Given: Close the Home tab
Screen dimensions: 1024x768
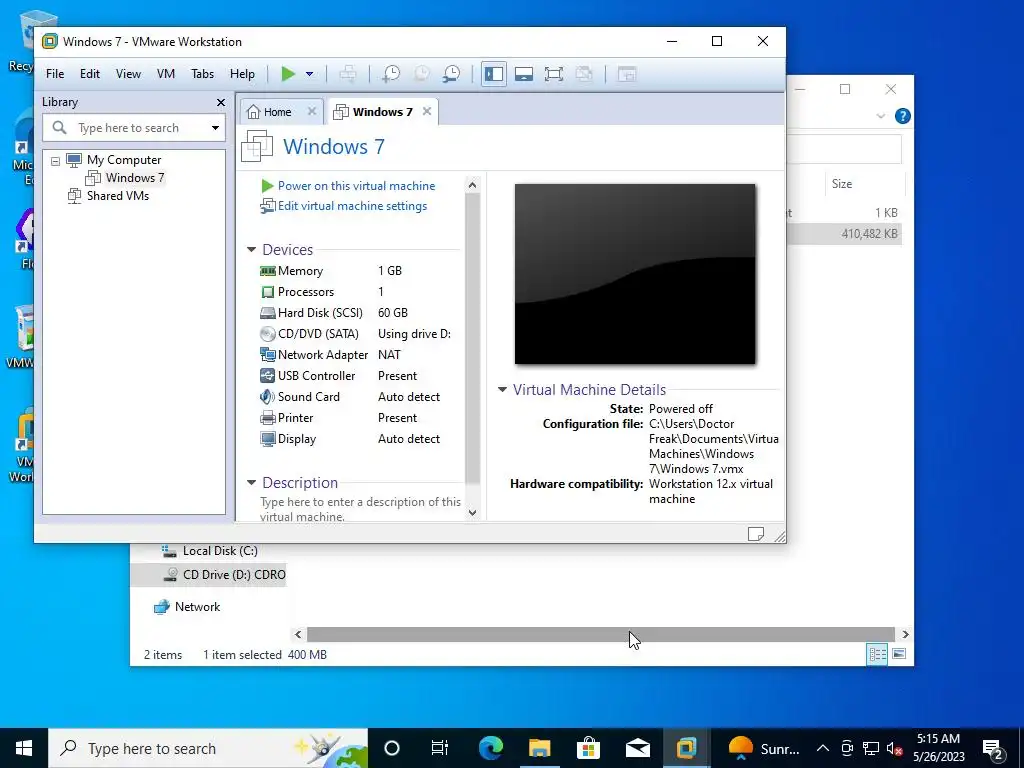Looking at the screenshot, I should (x=312, y=112).
